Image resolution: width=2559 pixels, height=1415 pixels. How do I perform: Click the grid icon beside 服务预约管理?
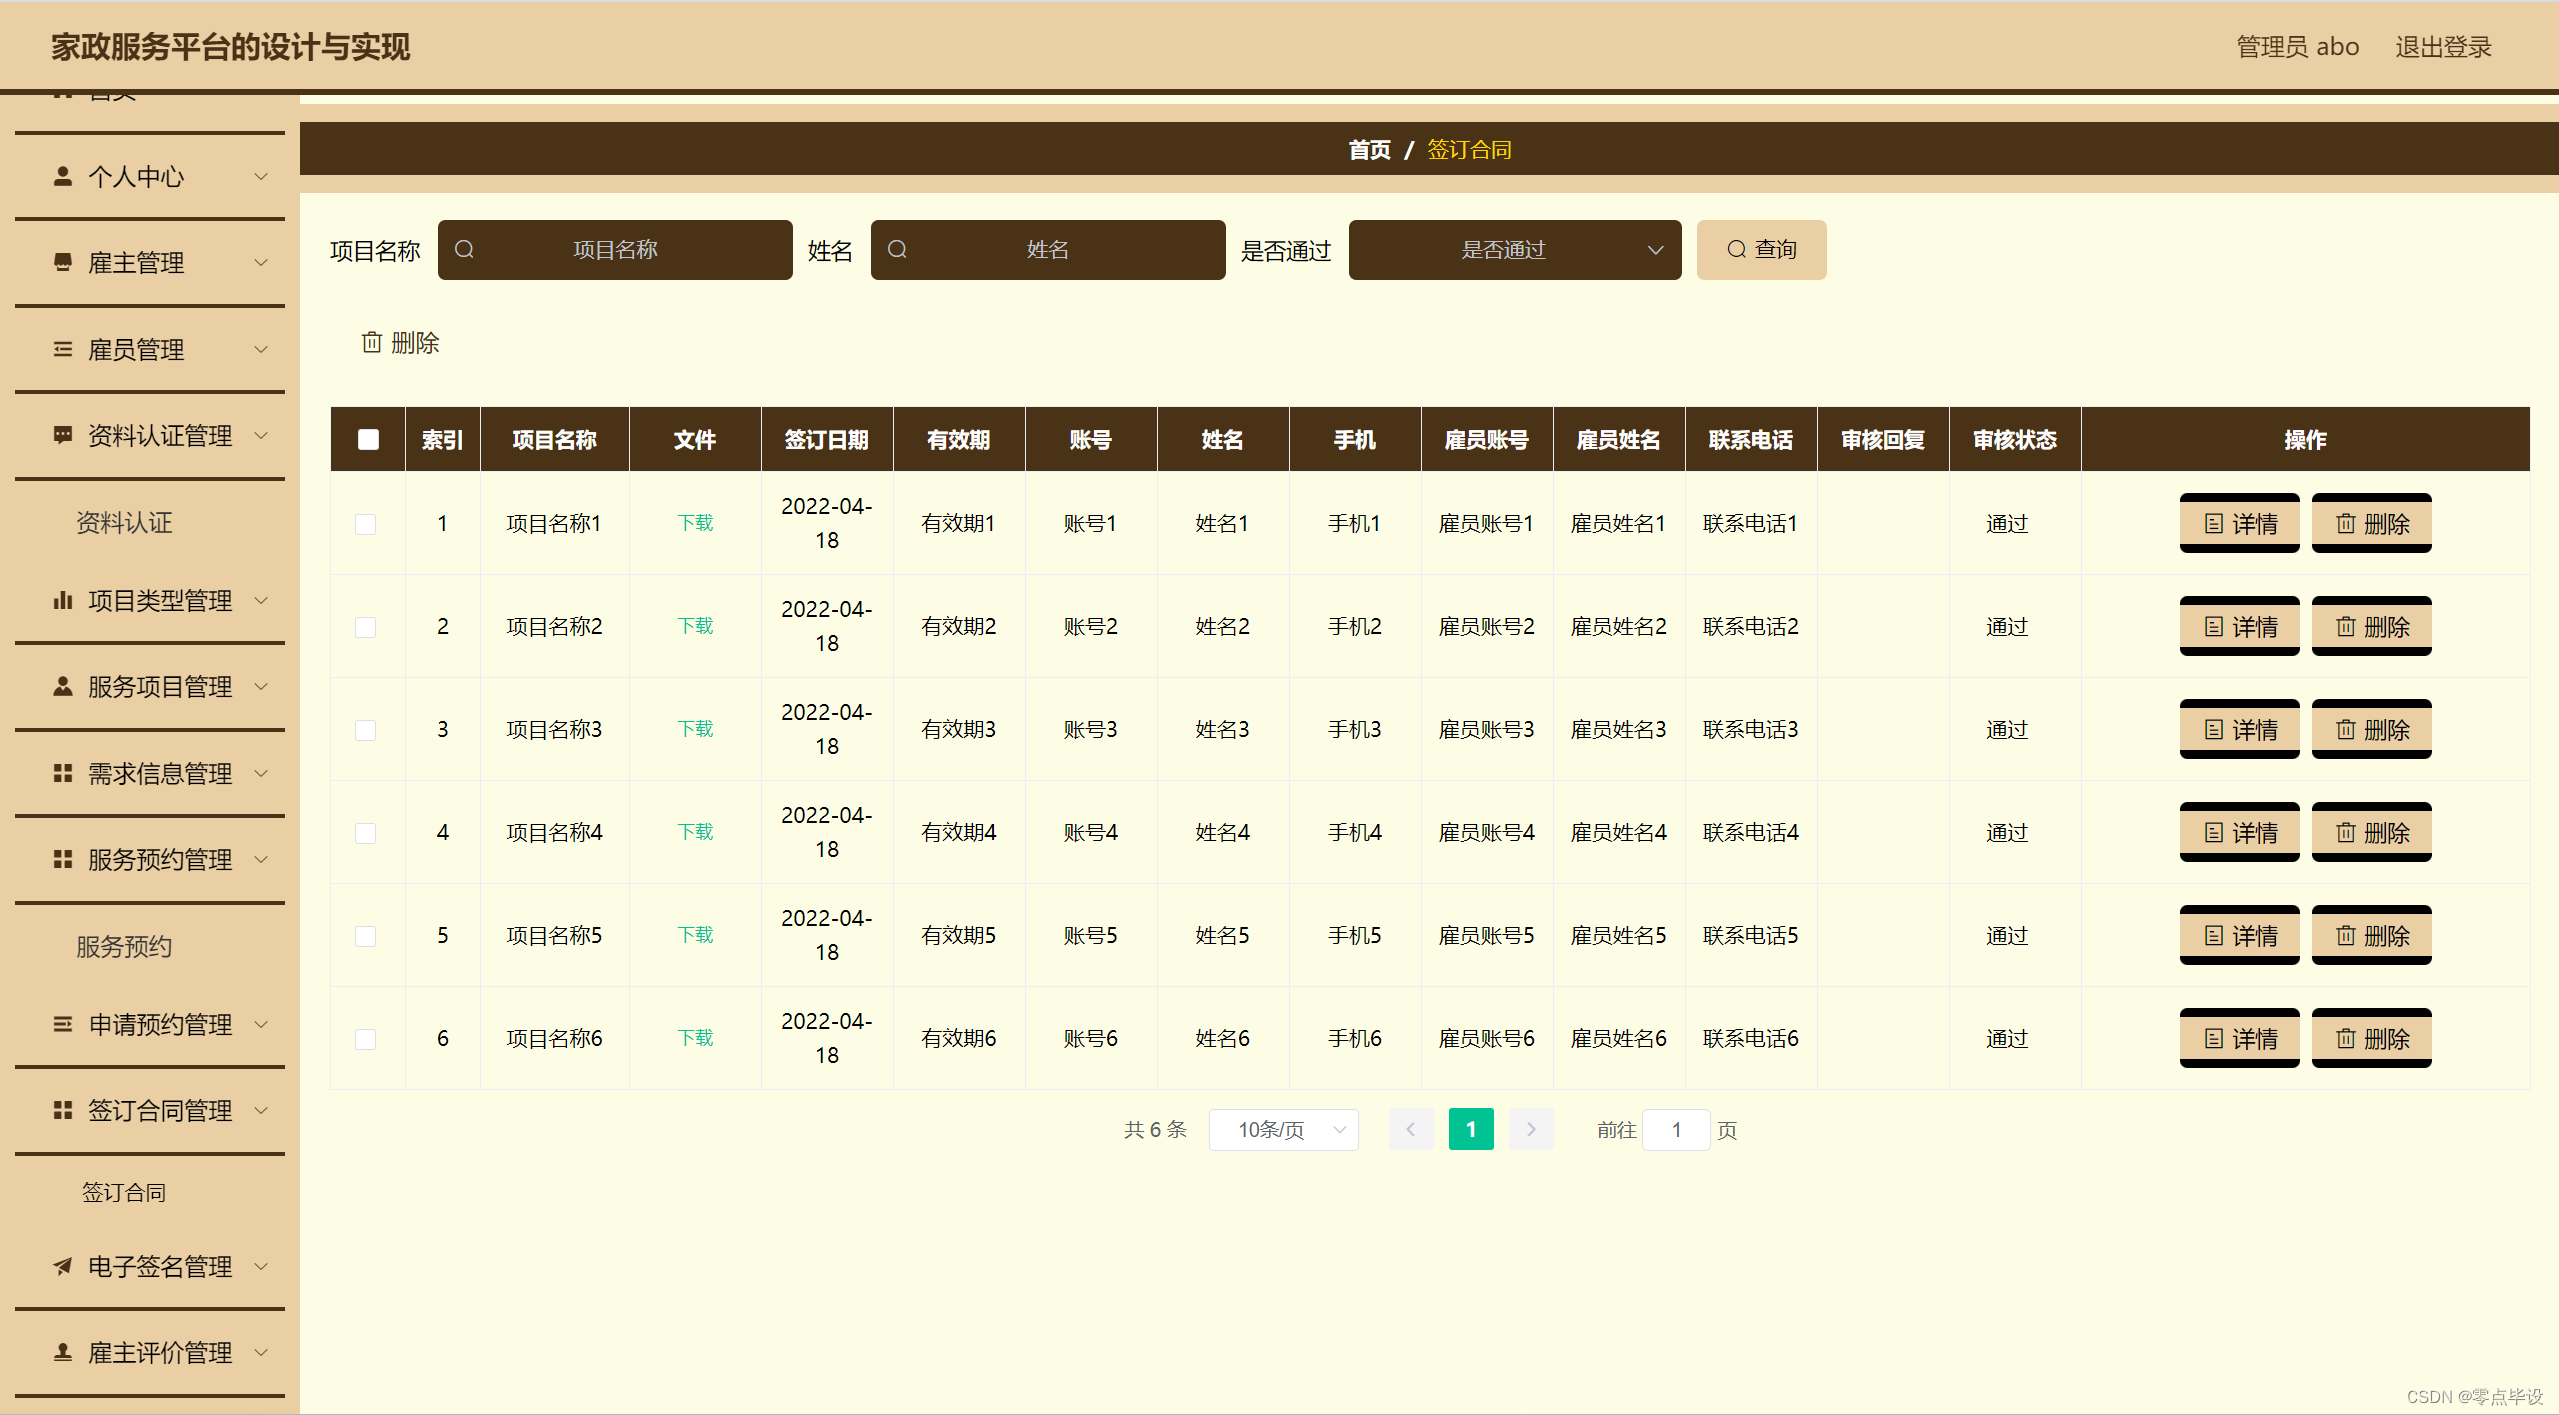click(63, 859)
